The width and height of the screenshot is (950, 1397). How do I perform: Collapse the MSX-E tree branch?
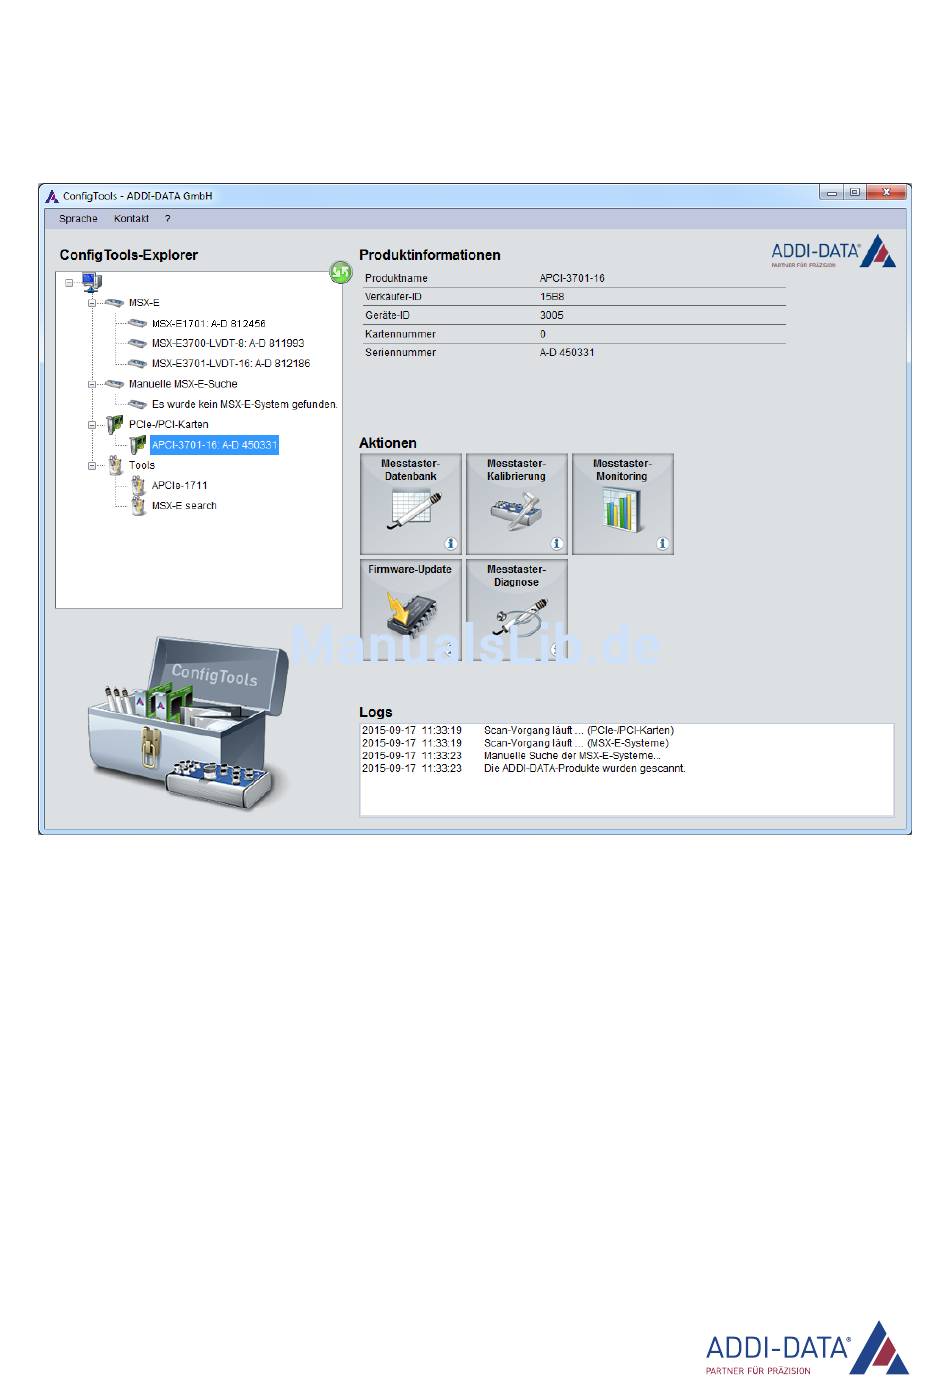point(92,302)
